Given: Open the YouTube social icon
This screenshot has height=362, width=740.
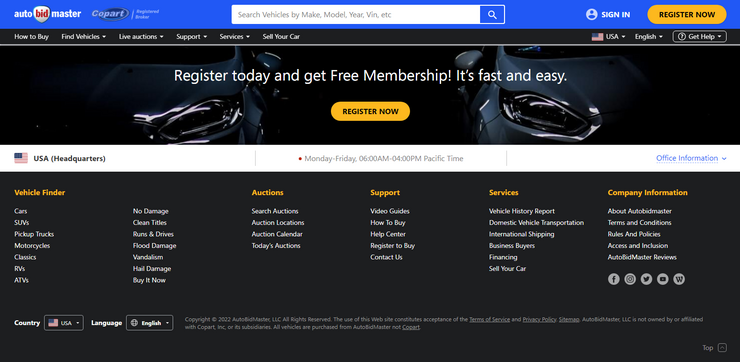Looking at the screenshot, I should (x=663, y=279).
